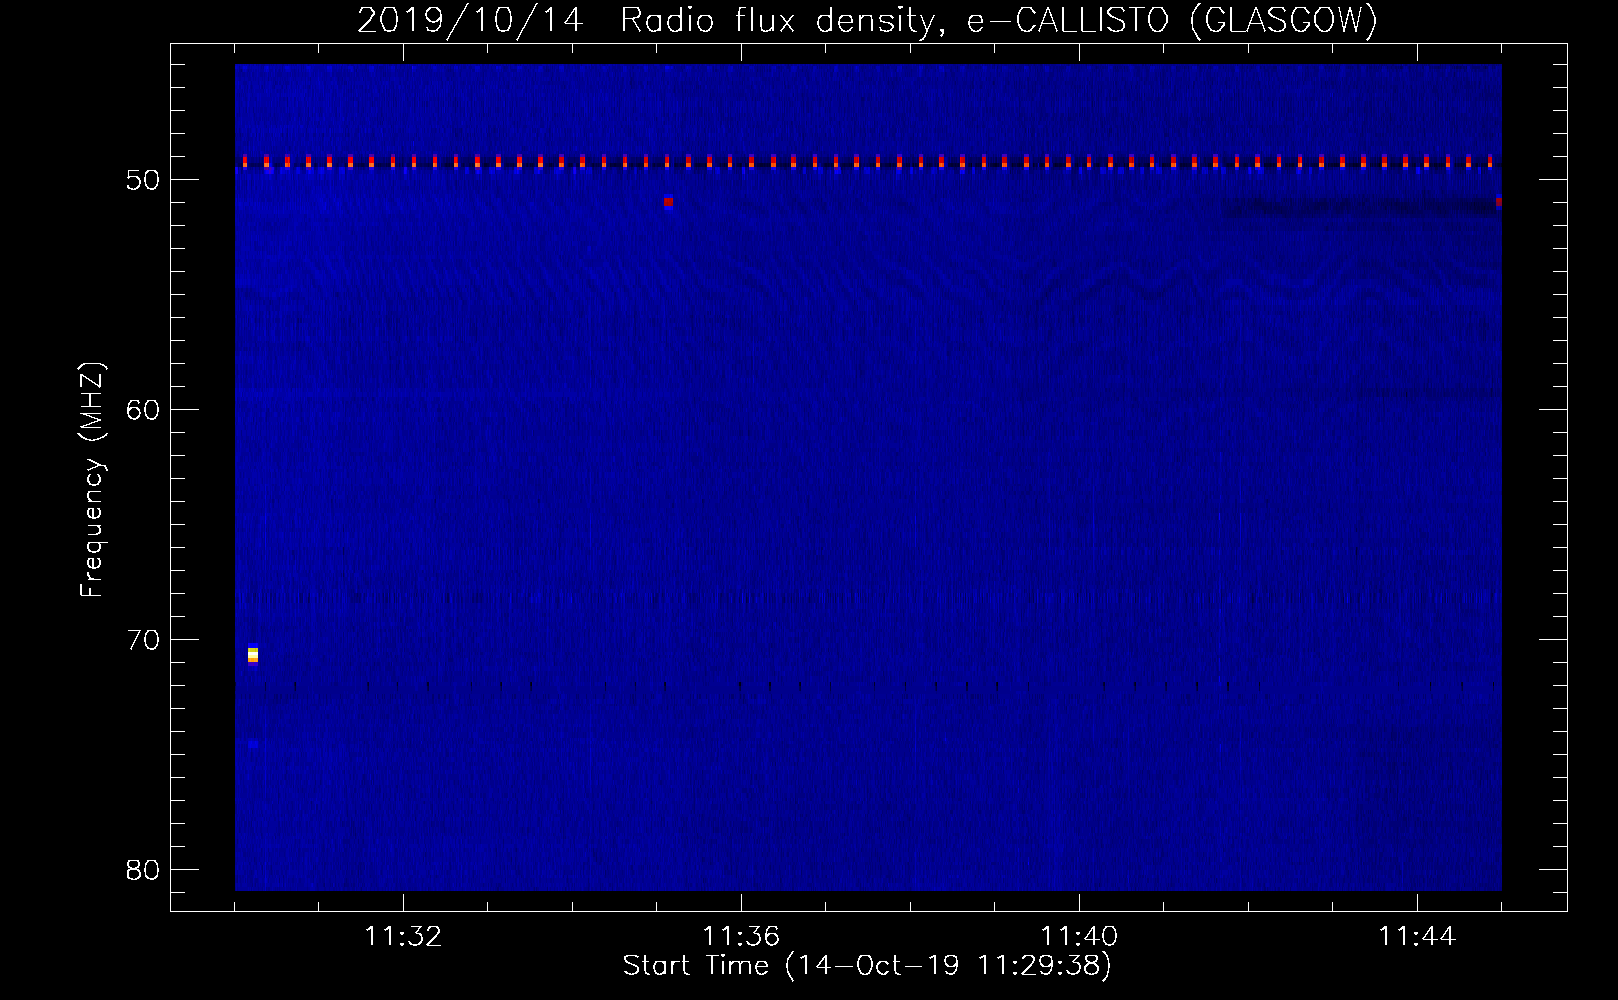Image resolution: width=1618 pixels, height=1000 pixels.
Task: Click the date 2019/10/14 in the title
Action: point(469,20)
